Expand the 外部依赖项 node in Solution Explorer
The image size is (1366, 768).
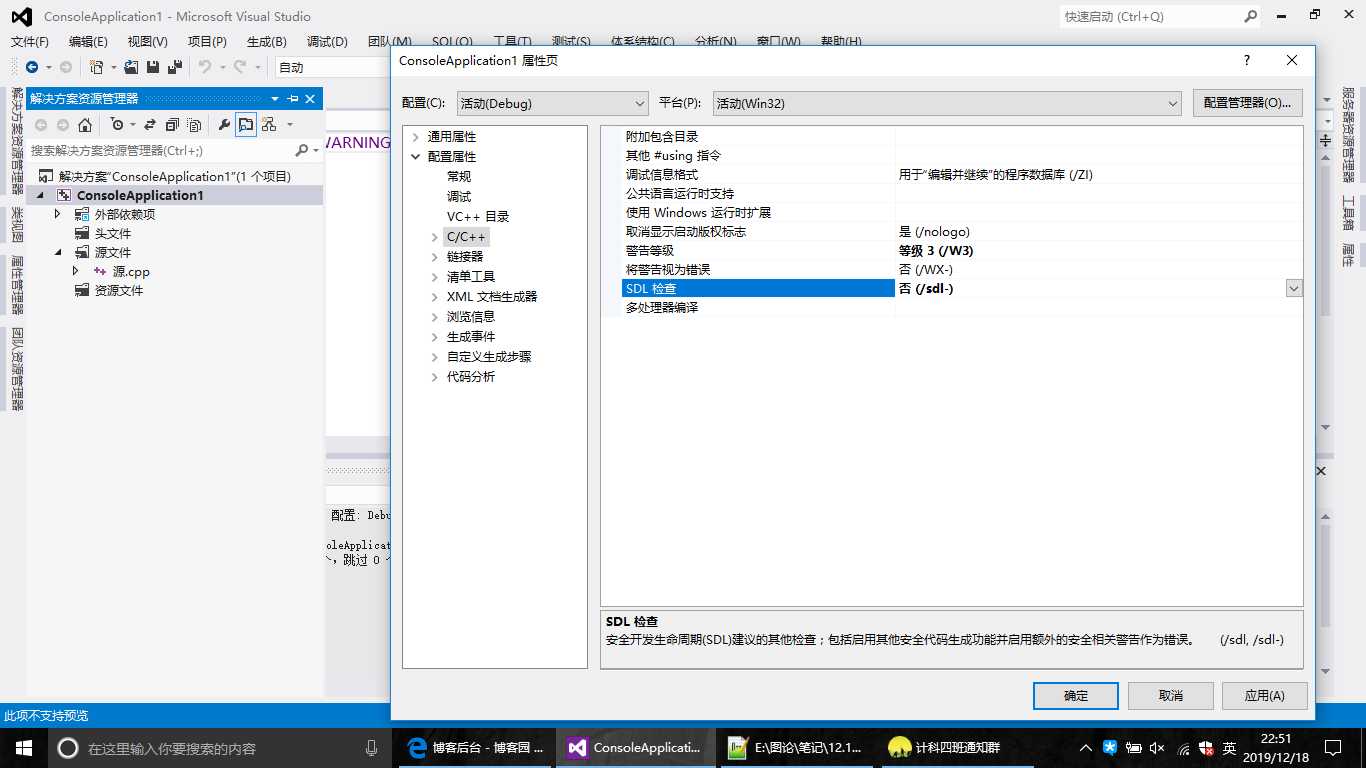pos(58,214)
